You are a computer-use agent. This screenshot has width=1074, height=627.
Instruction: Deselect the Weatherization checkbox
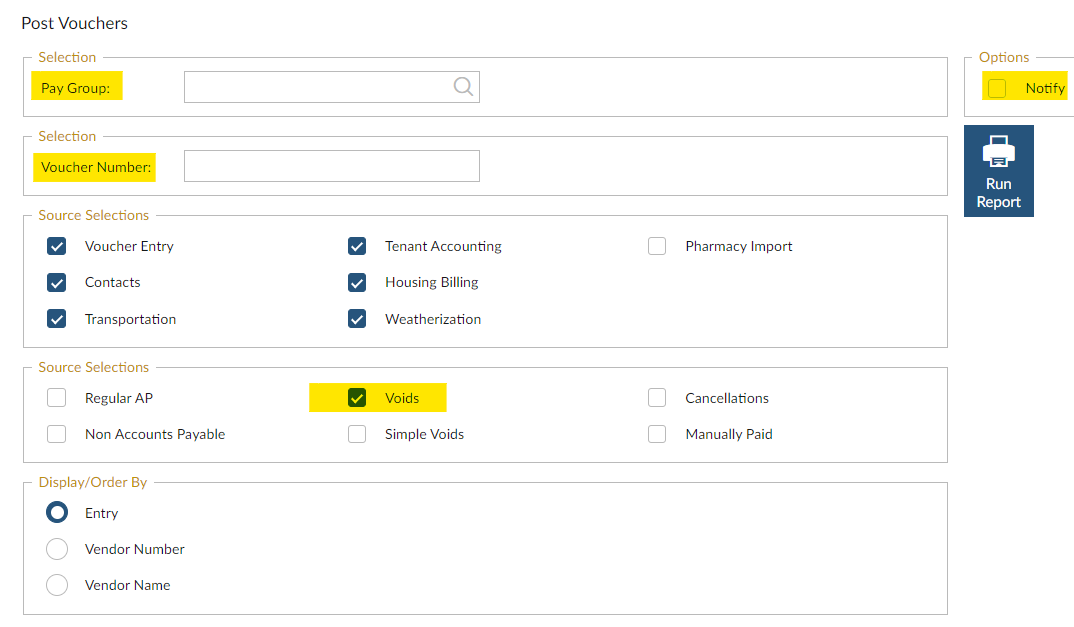pos(357,319)
